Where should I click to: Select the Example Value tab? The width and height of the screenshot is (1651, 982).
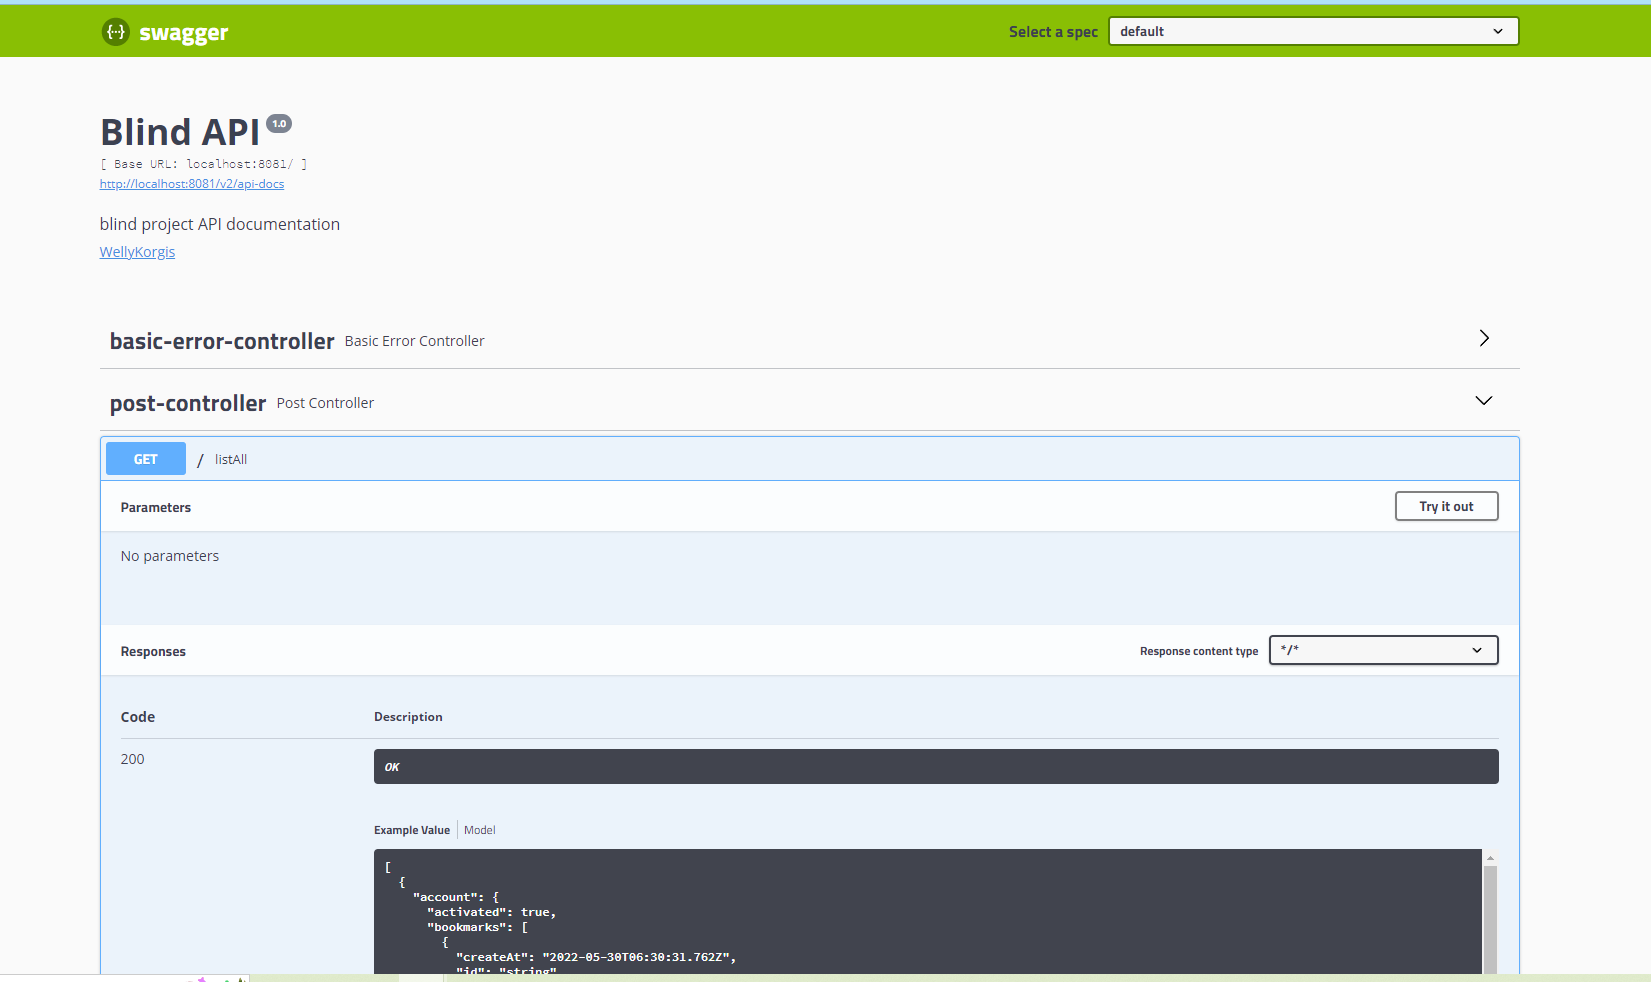[x=411, y=829]
